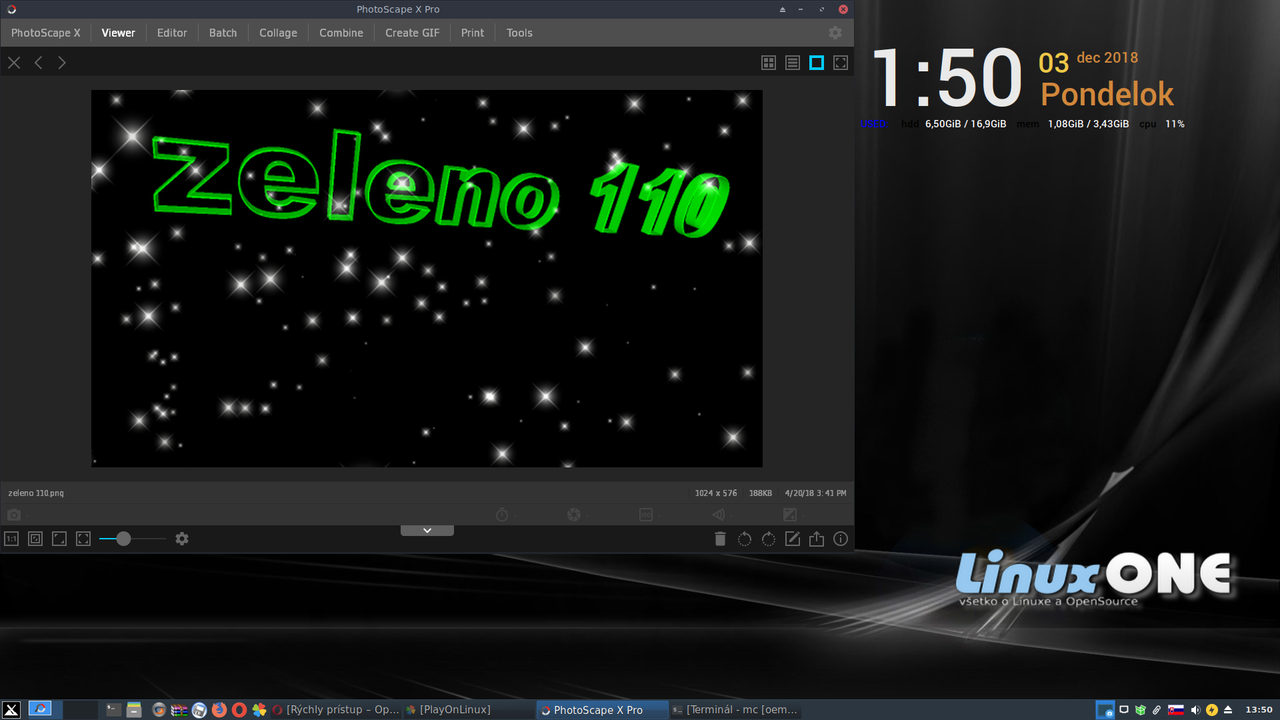Switch to thumbnail grid view
1280x720 pixels.
[768, 63]
